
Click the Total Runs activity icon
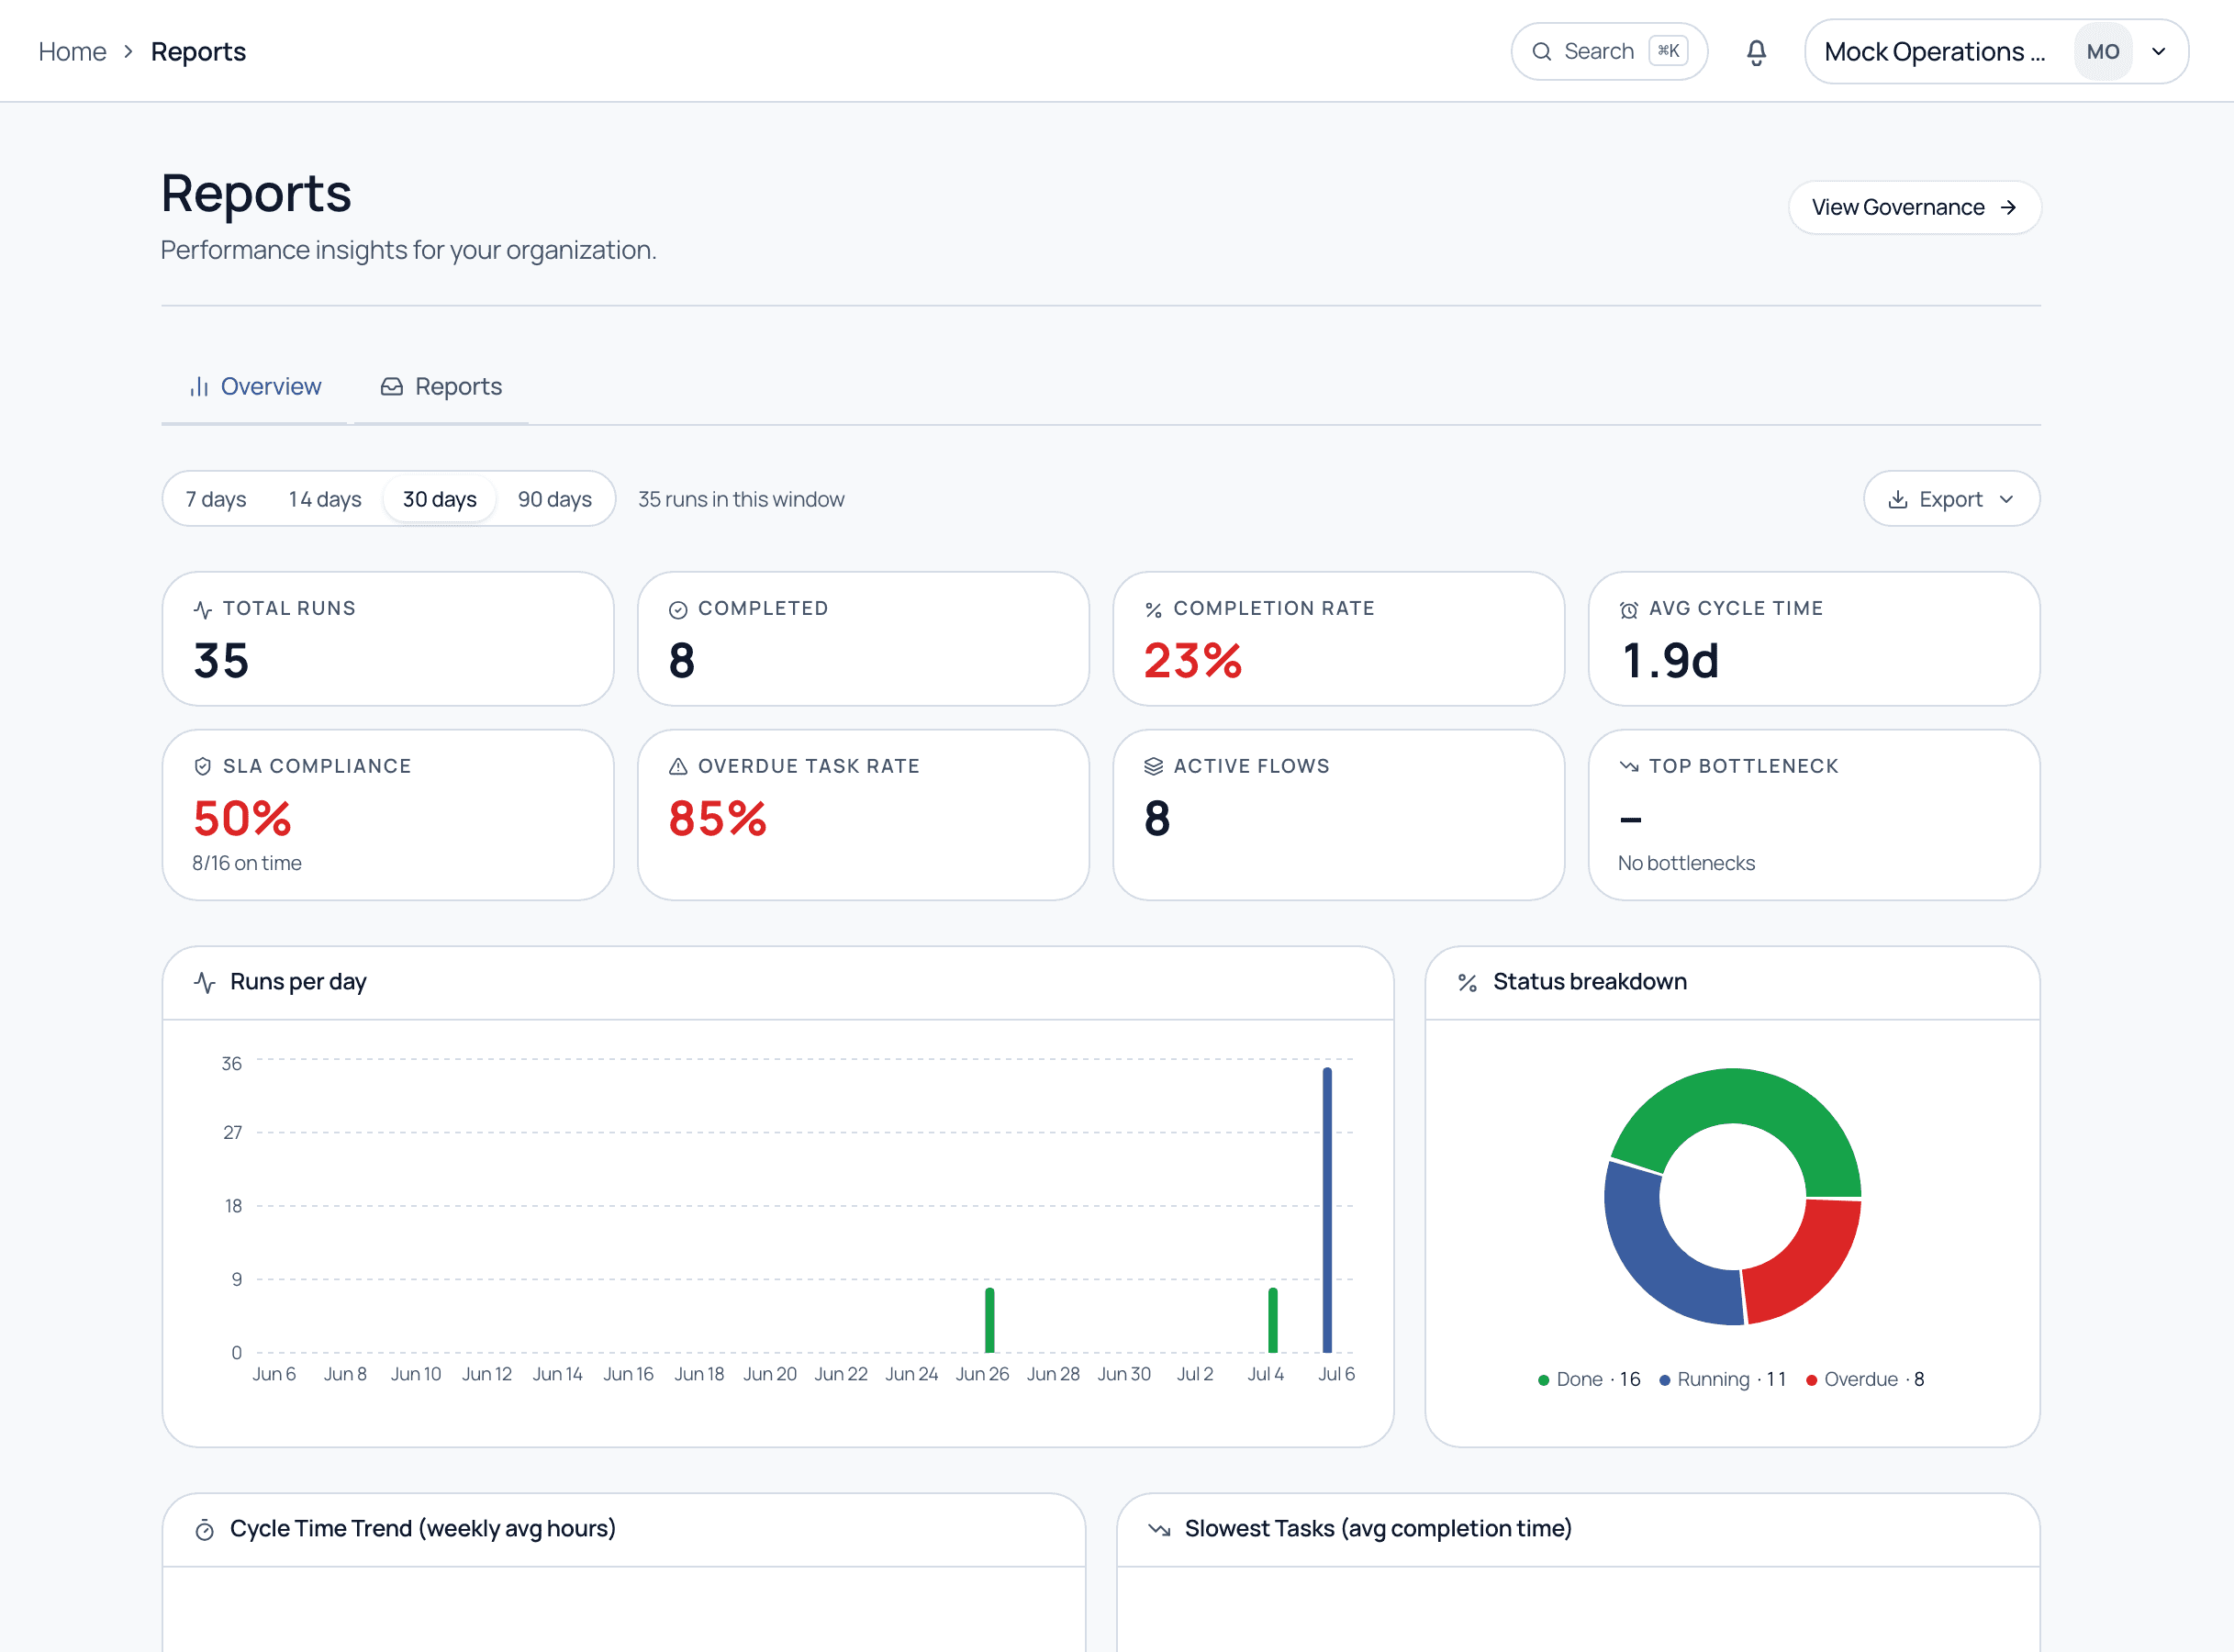pos(203,609)
